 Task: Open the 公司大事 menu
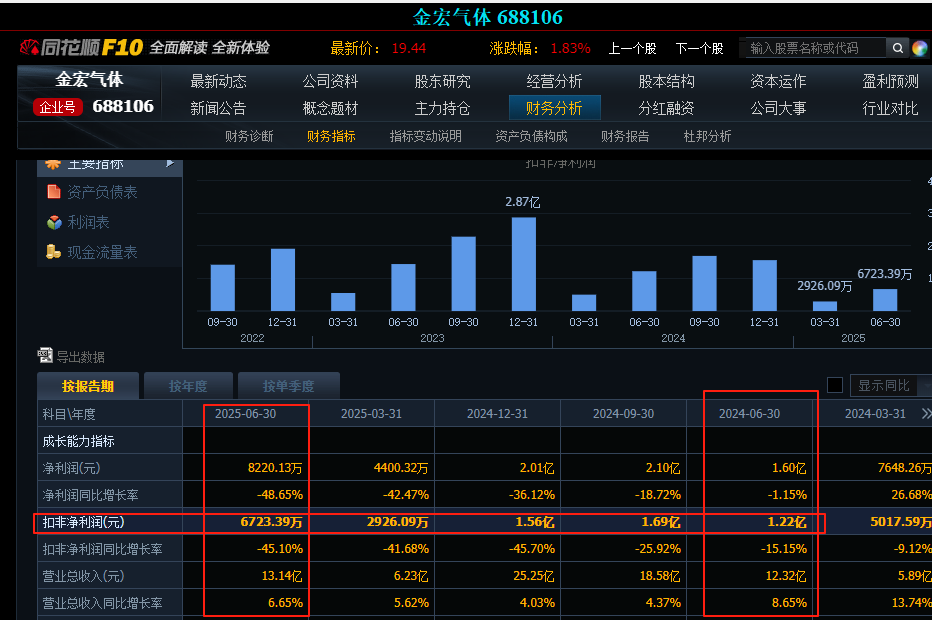[778, 108]
